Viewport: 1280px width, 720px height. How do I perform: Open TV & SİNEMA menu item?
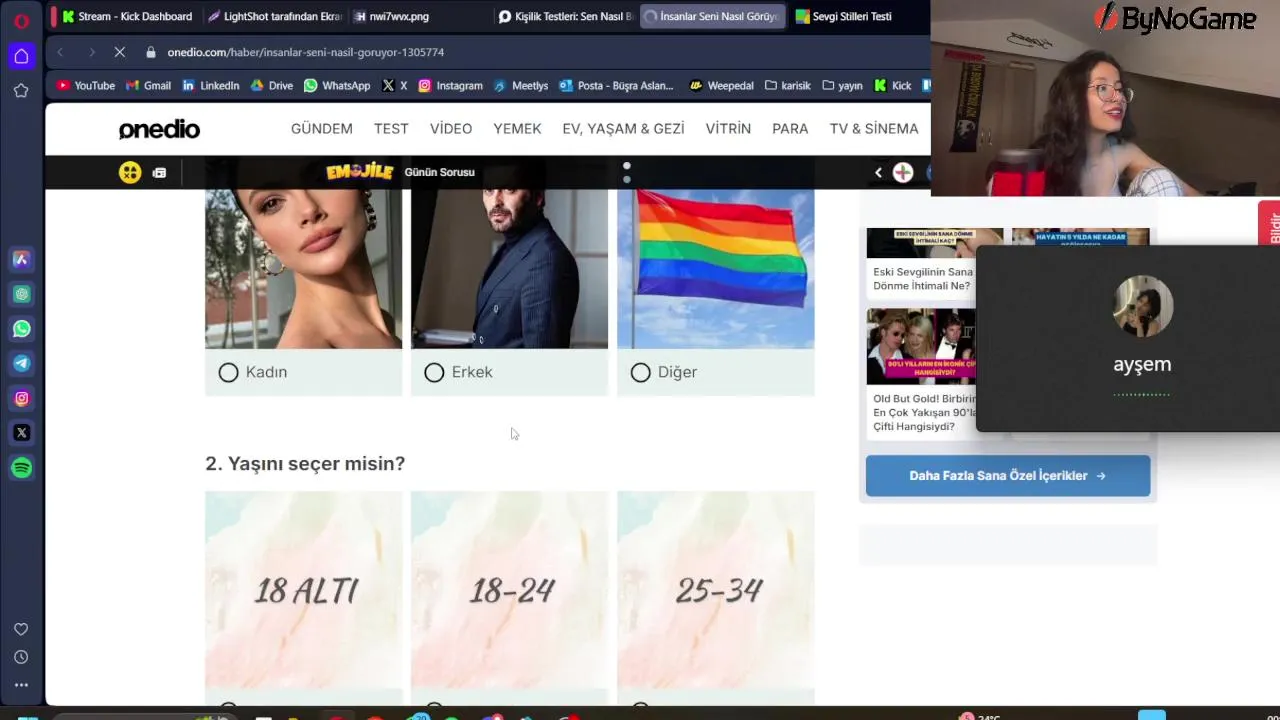[874, 129]
